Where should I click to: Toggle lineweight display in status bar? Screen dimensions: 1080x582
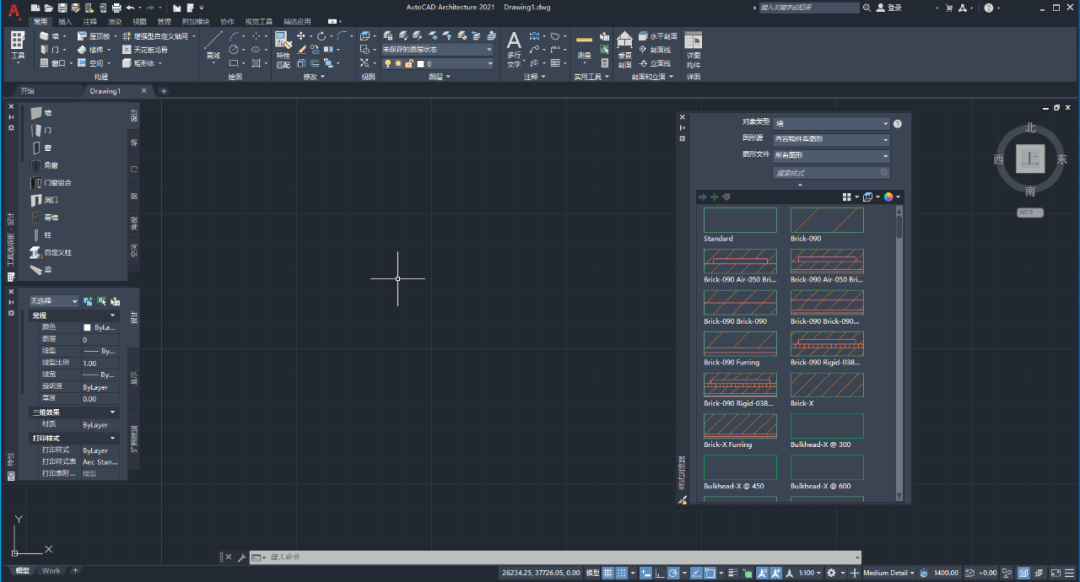click(732, 573)
